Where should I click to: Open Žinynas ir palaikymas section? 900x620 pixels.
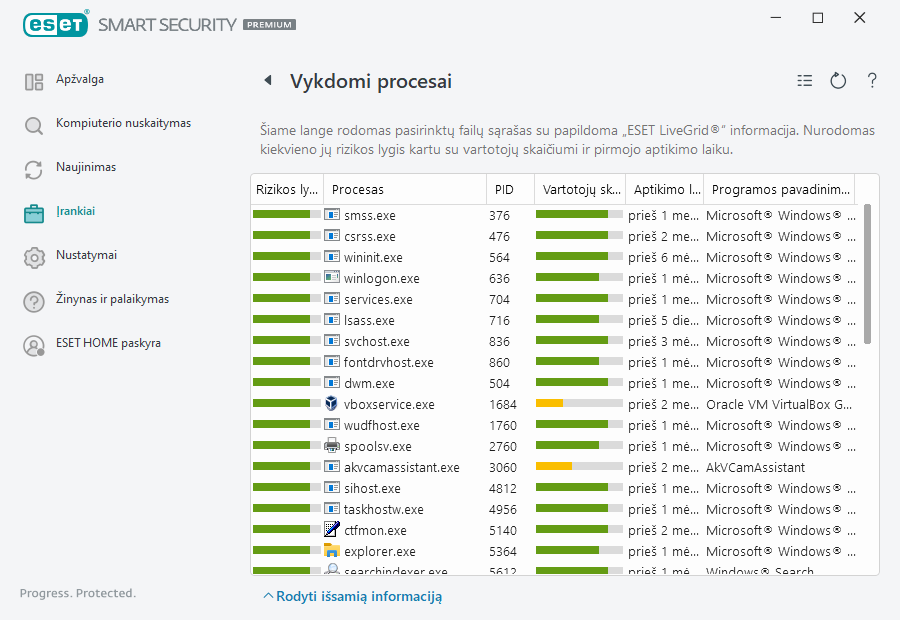[x=112, y=299]
